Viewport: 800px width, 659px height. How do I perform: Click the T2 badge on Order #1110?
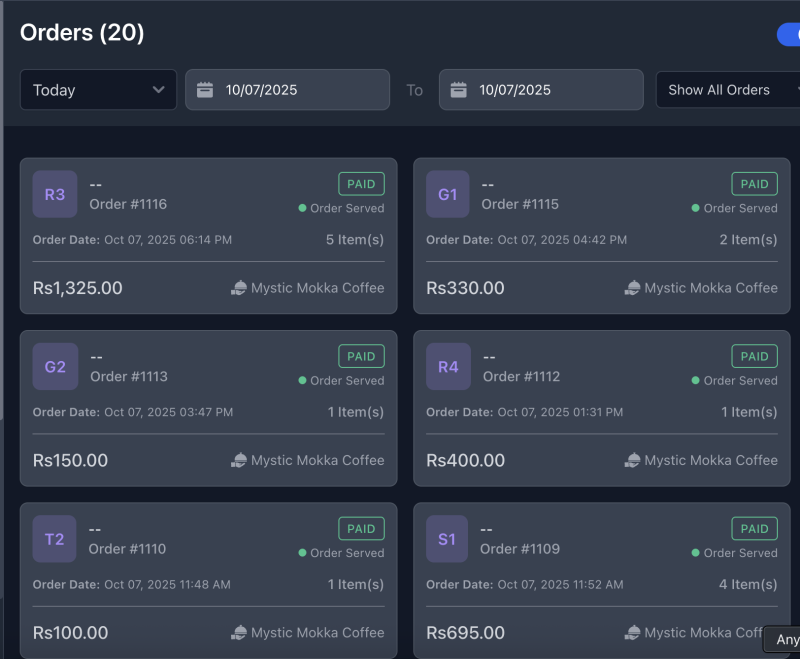[55, 538]
